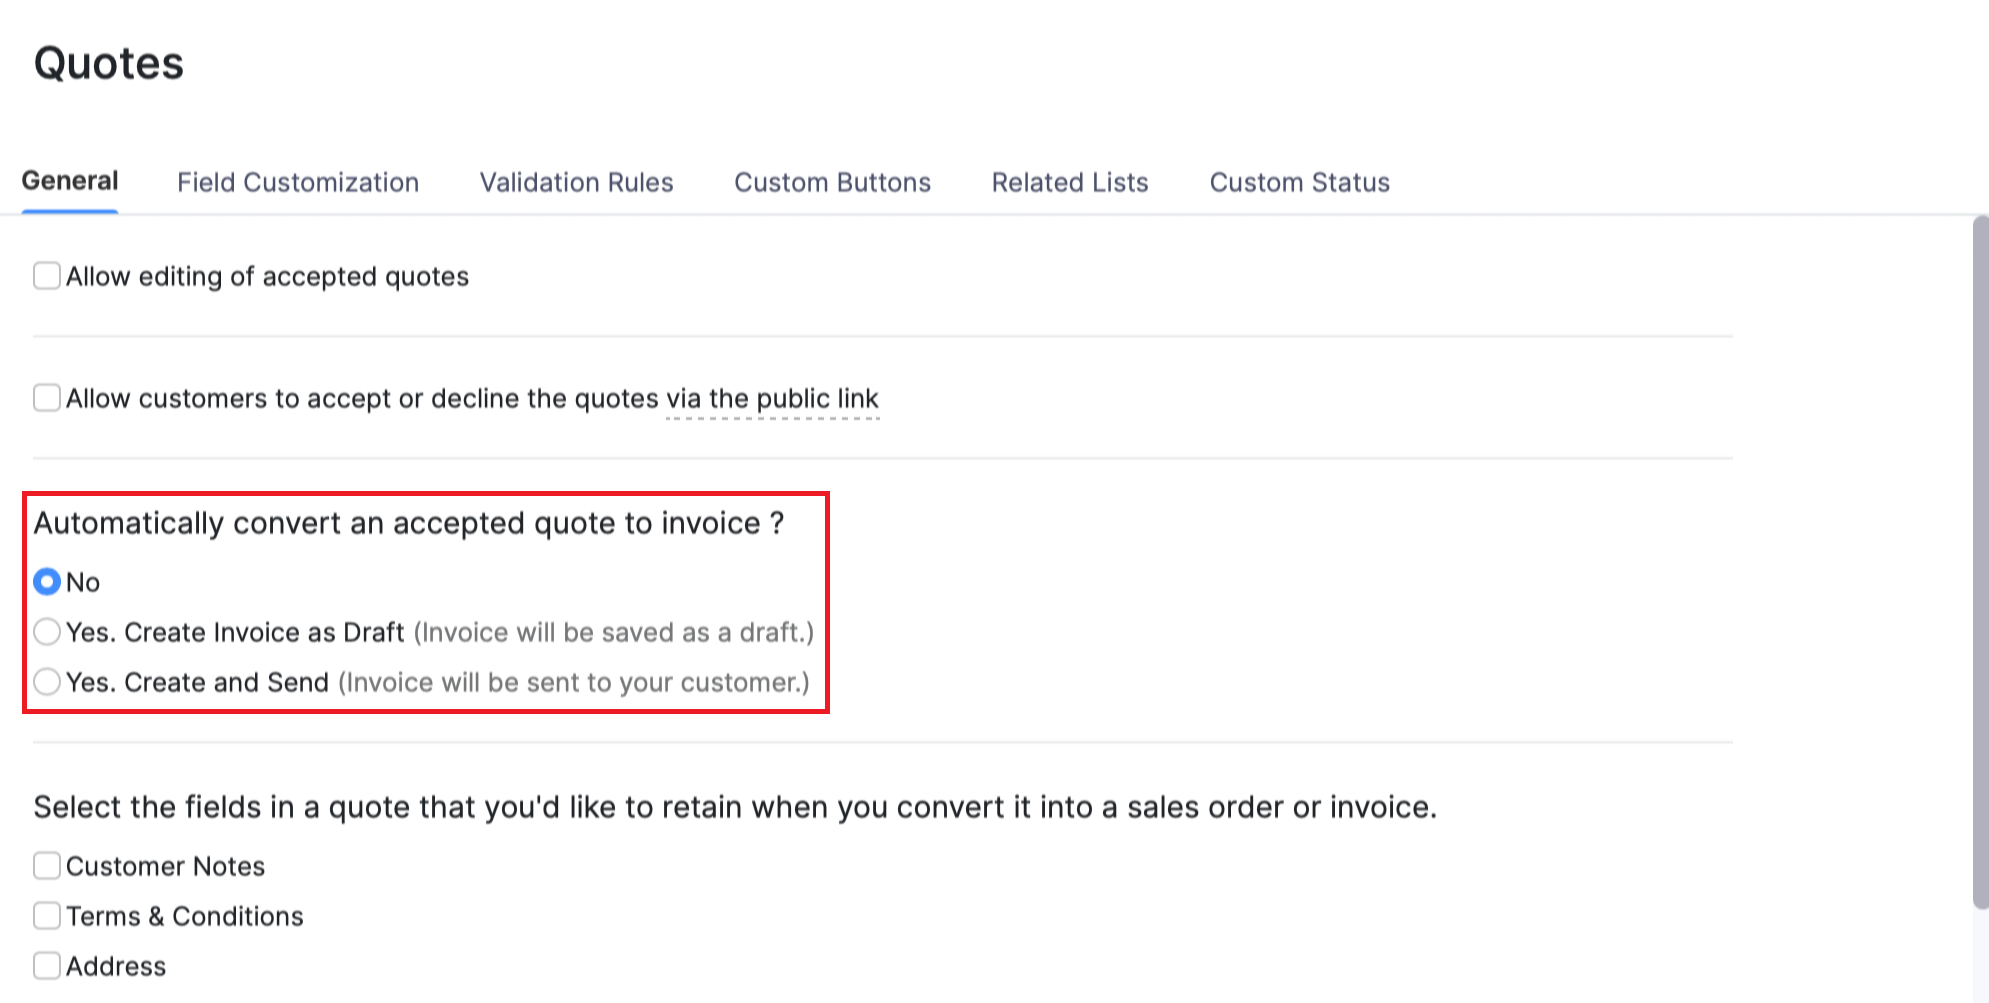Open the Custom Status tab
This screenshot has width=1989, height=1003.
pos(1299,182)
